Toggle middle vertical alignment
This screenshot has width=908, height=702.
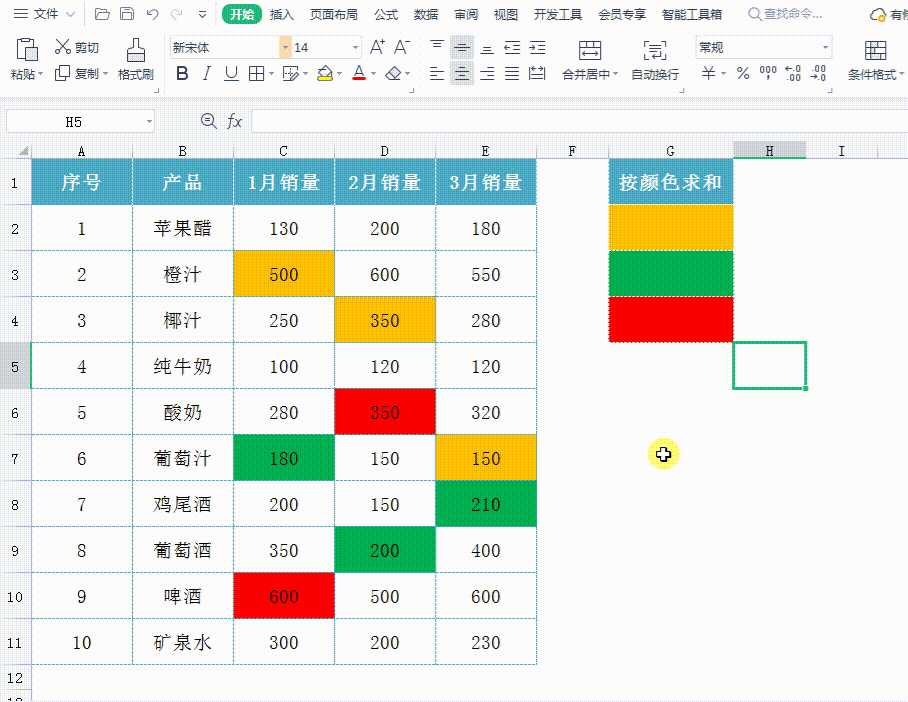point(462,47)
